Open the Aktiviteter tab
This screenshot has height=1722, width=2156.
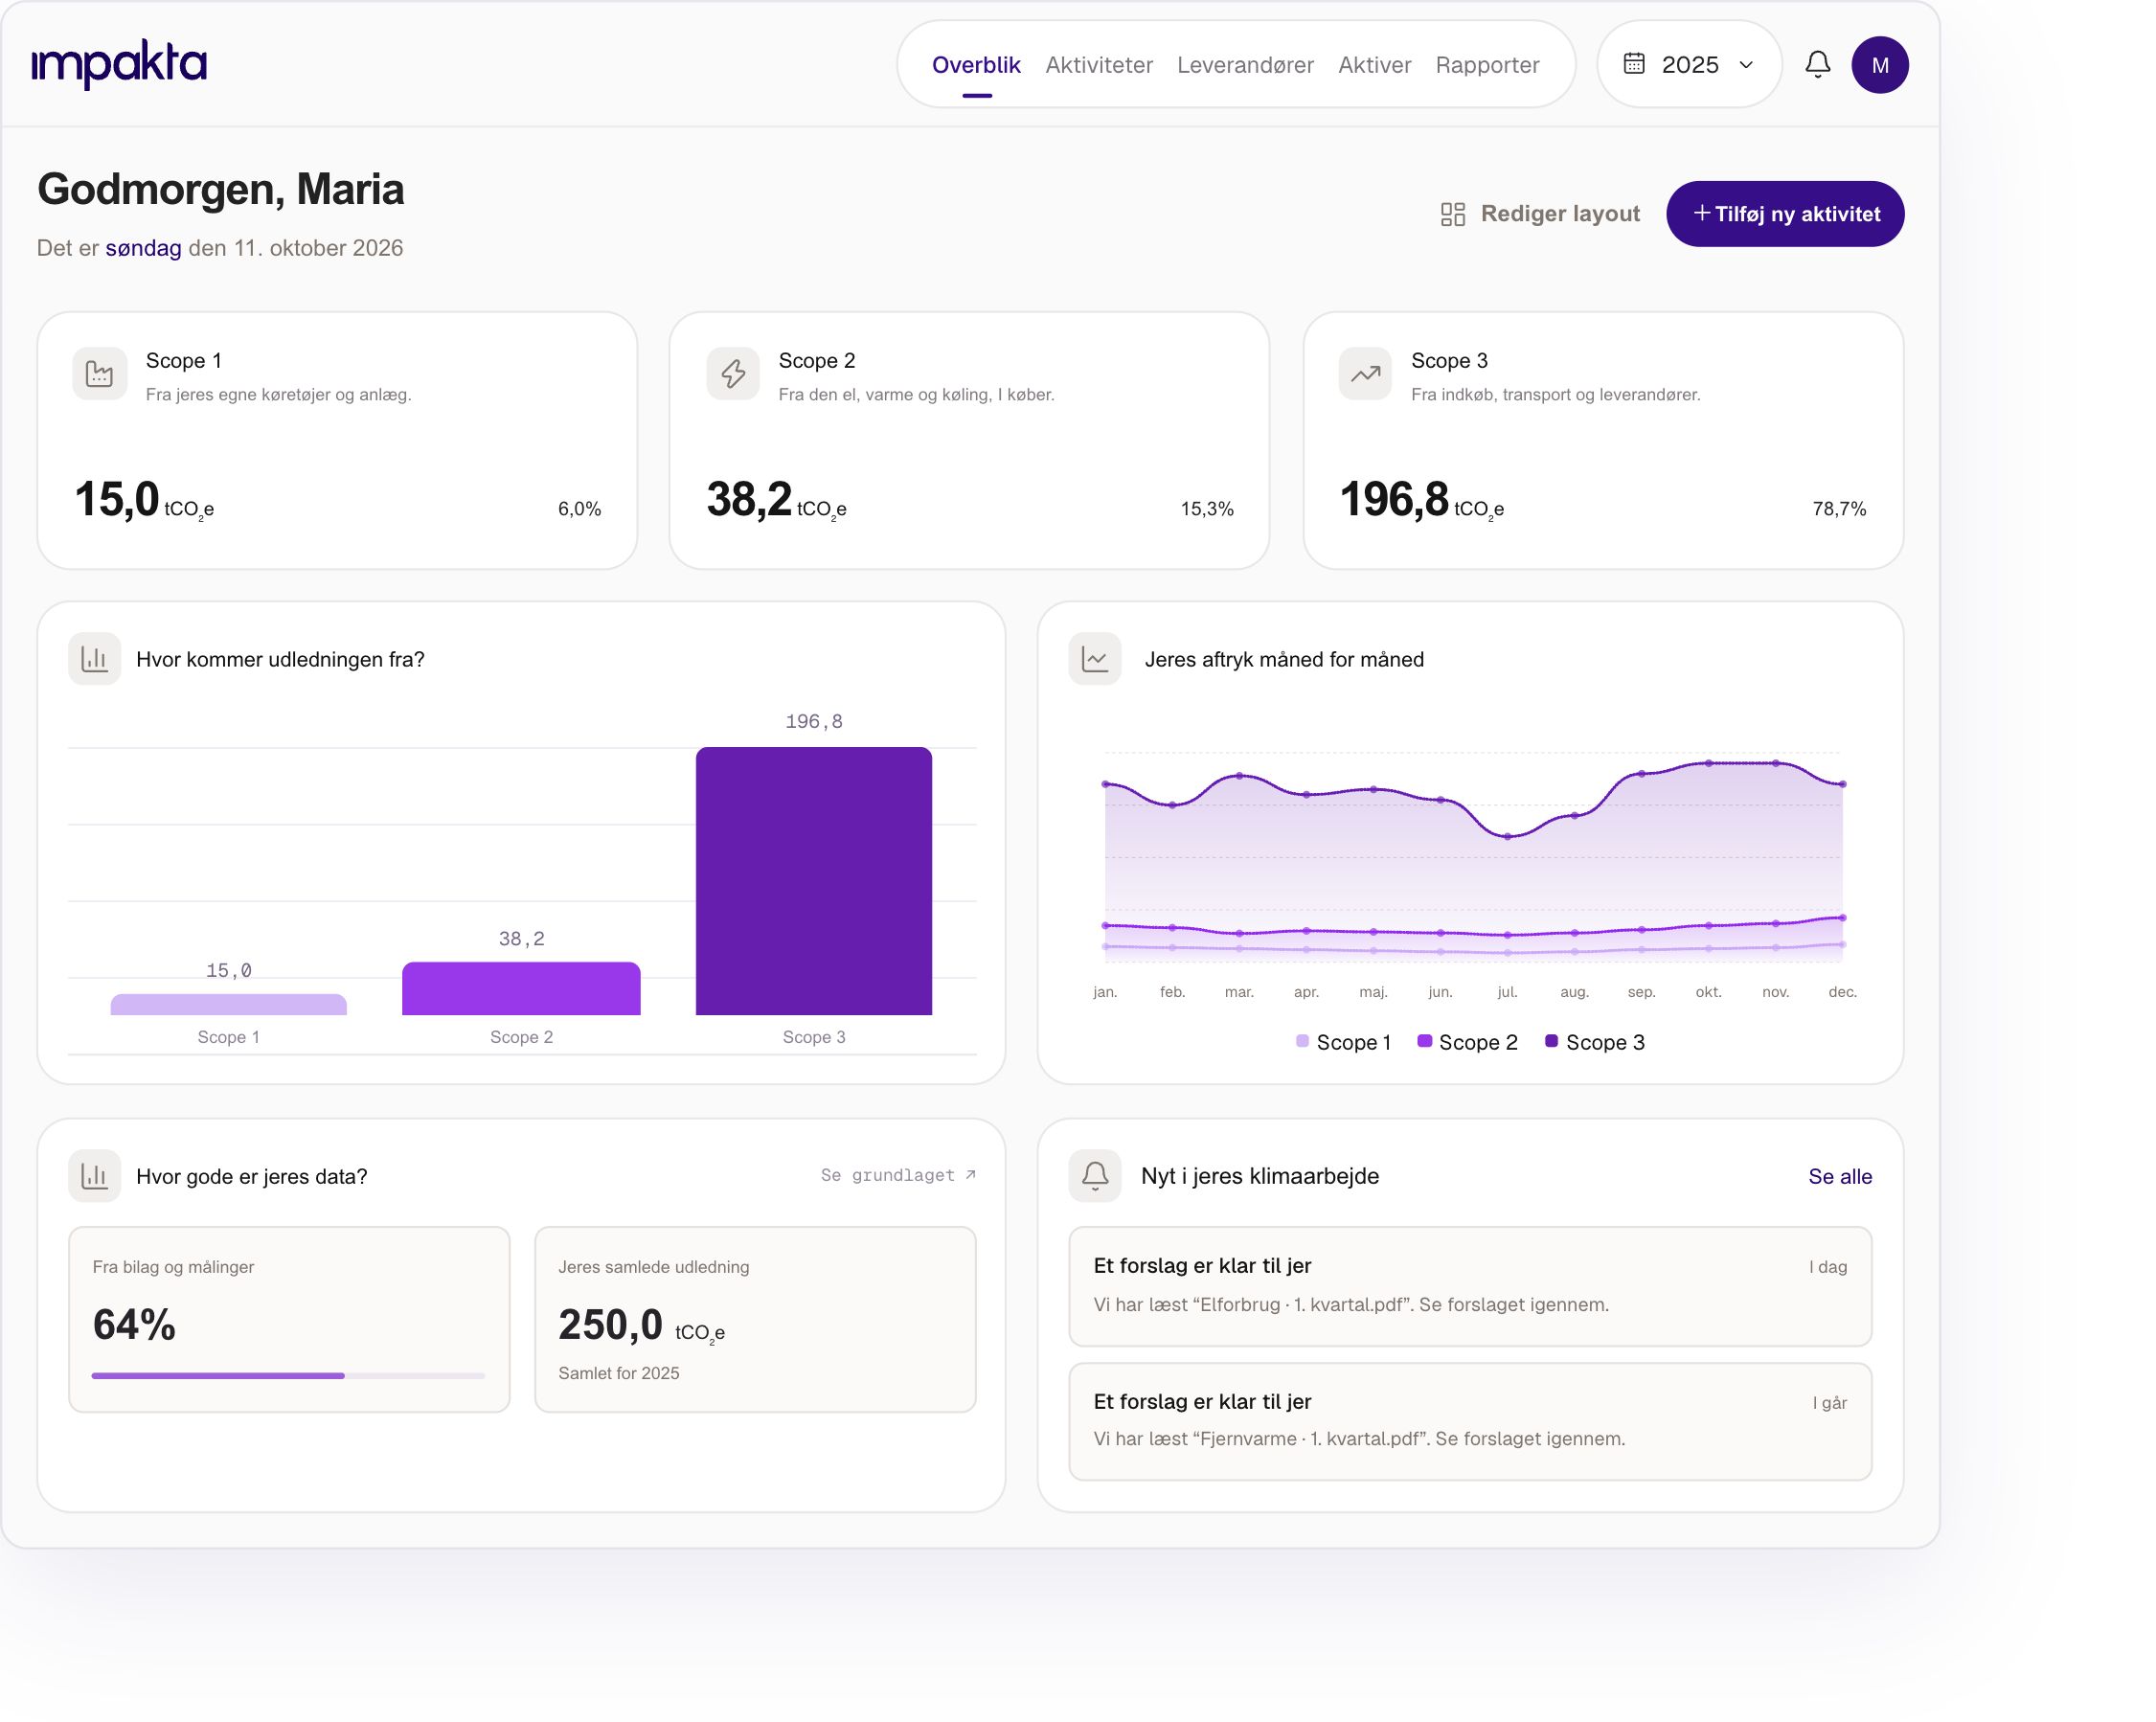point(1099,65)
